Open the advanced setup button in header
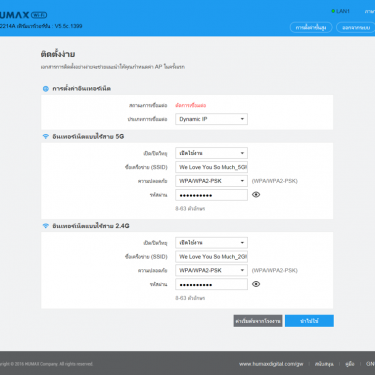Image resolution: width=375 pixels, height=375 pixels. click(311, 27)
